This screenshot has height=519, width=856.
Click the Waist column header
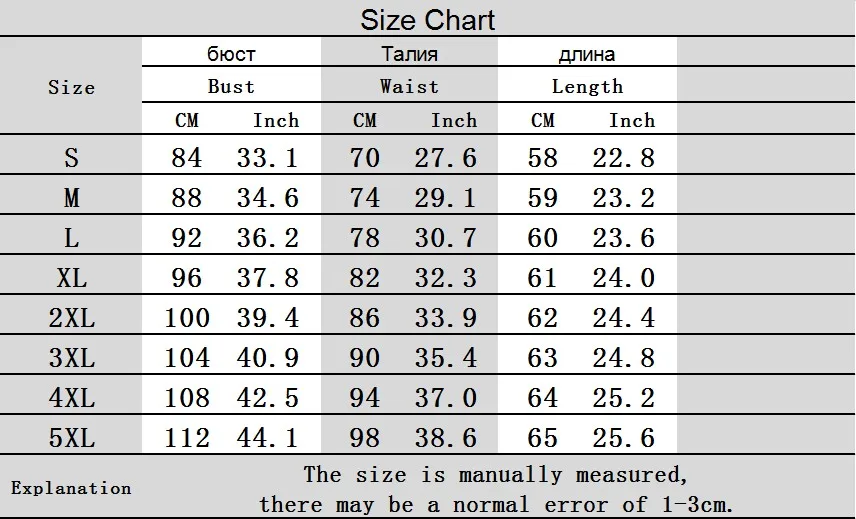(409, 86)
